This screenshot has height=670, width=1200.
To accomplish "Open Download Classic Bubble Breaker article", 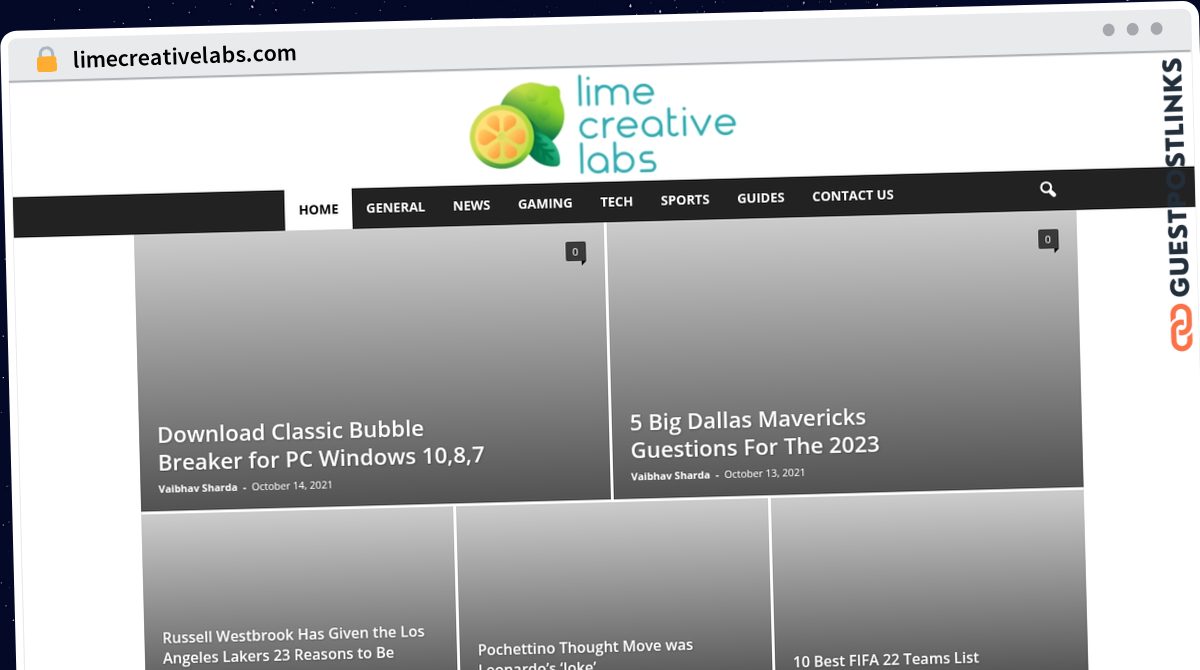I will (321, 445).
